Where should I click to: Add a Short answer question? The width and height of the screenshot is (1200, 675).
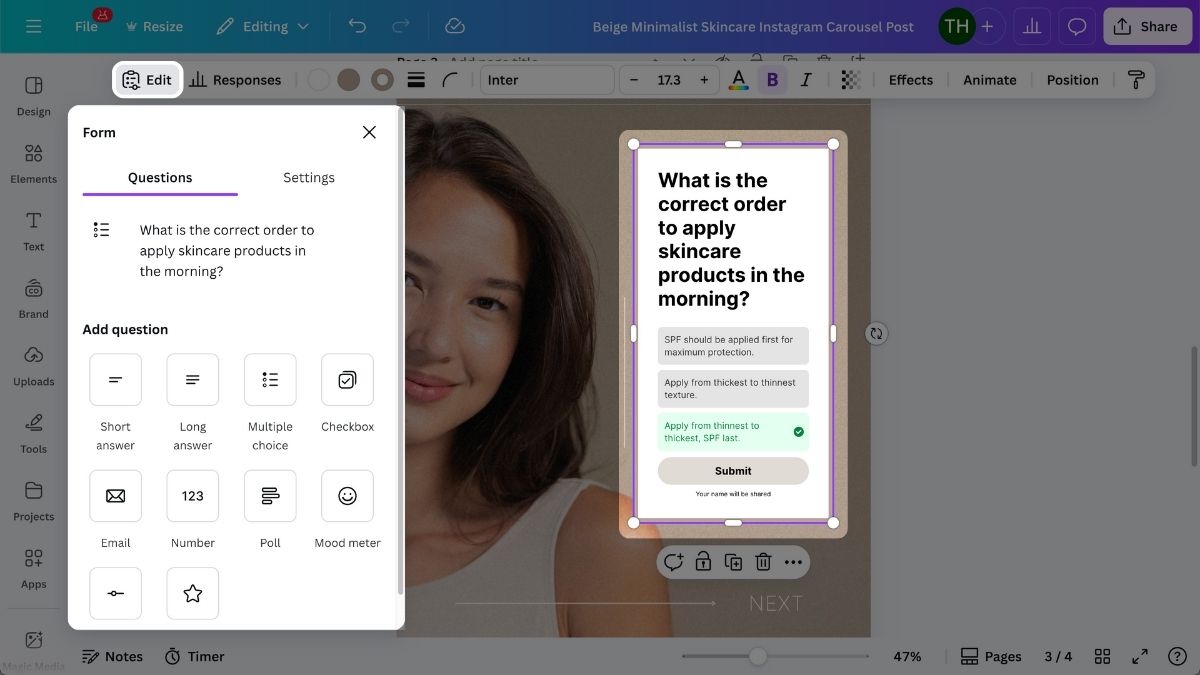[x=115, y=380]
